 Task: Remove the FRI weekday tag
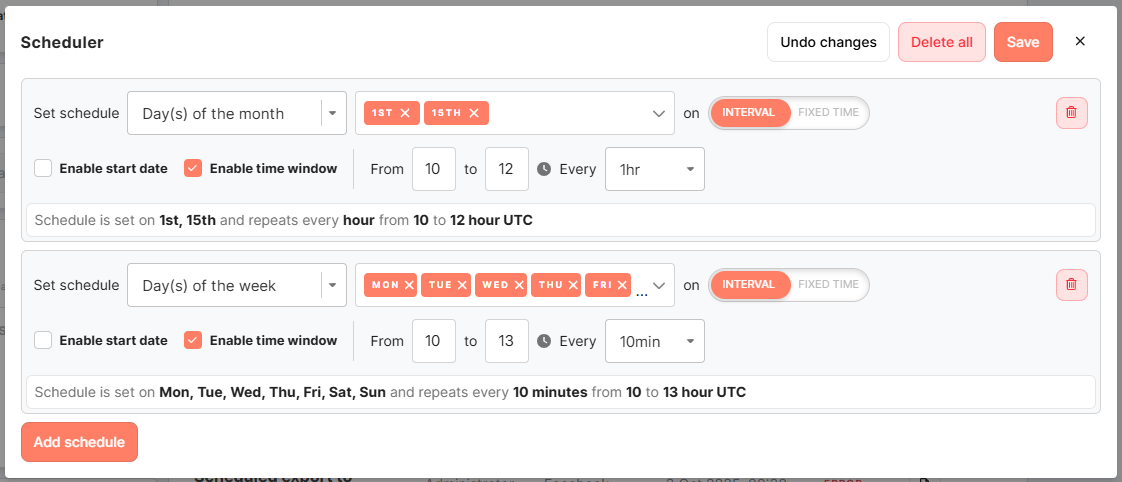point(622,286)
